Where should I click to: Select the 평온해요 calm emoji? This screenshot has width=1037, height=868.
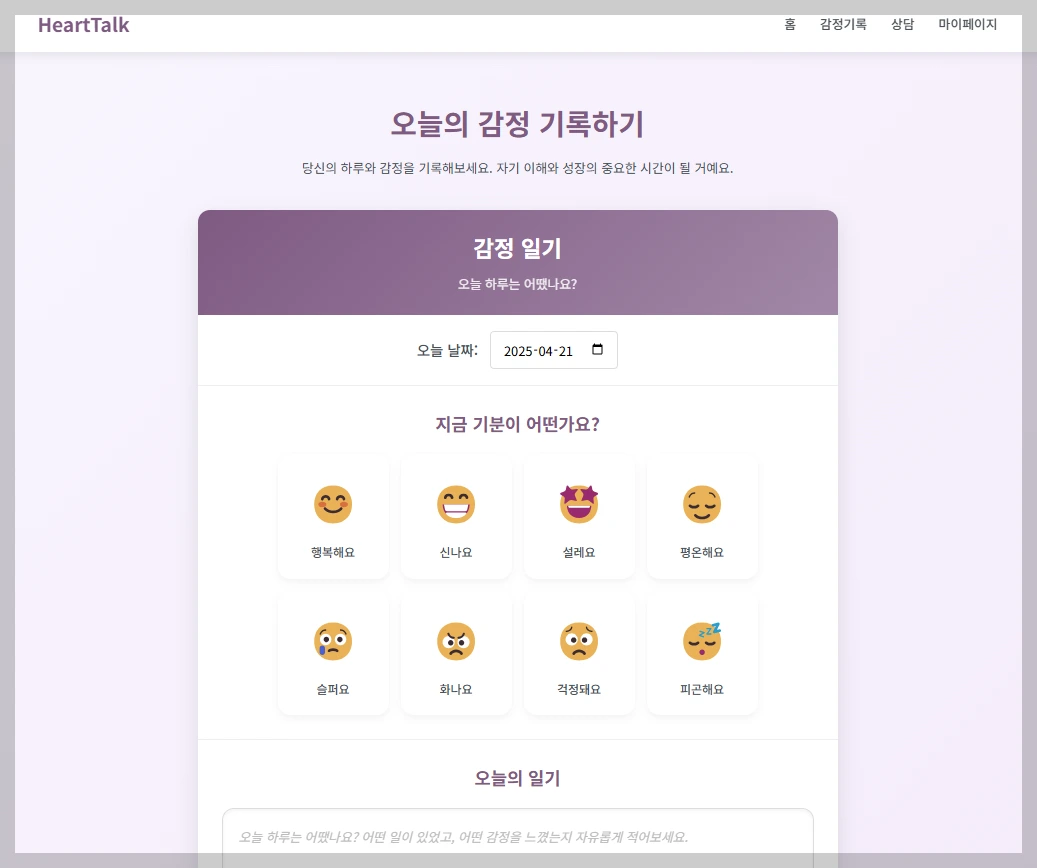click(x=702, y=505)
